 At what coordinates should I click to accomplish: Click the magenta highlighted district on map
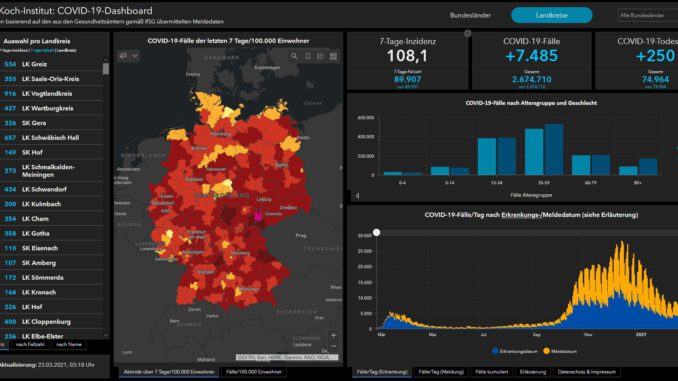tap(259, 216)
